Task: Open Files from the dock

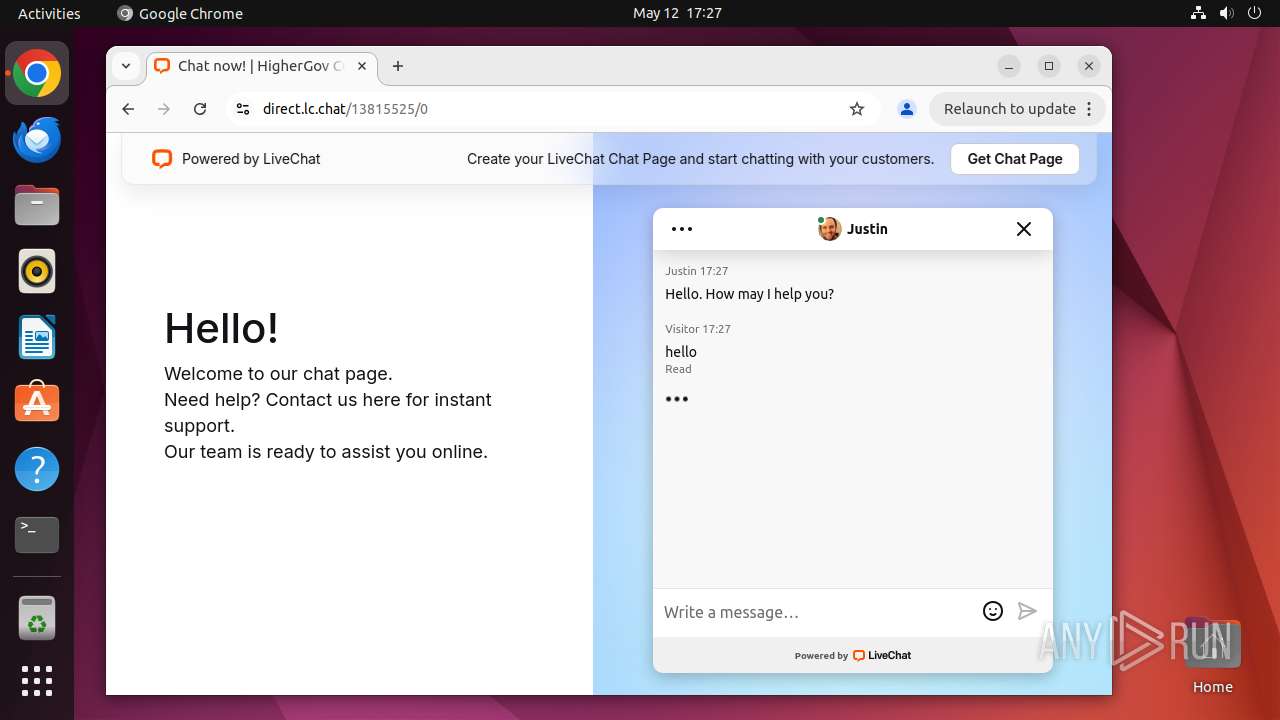Action: (x=37, y=205)
